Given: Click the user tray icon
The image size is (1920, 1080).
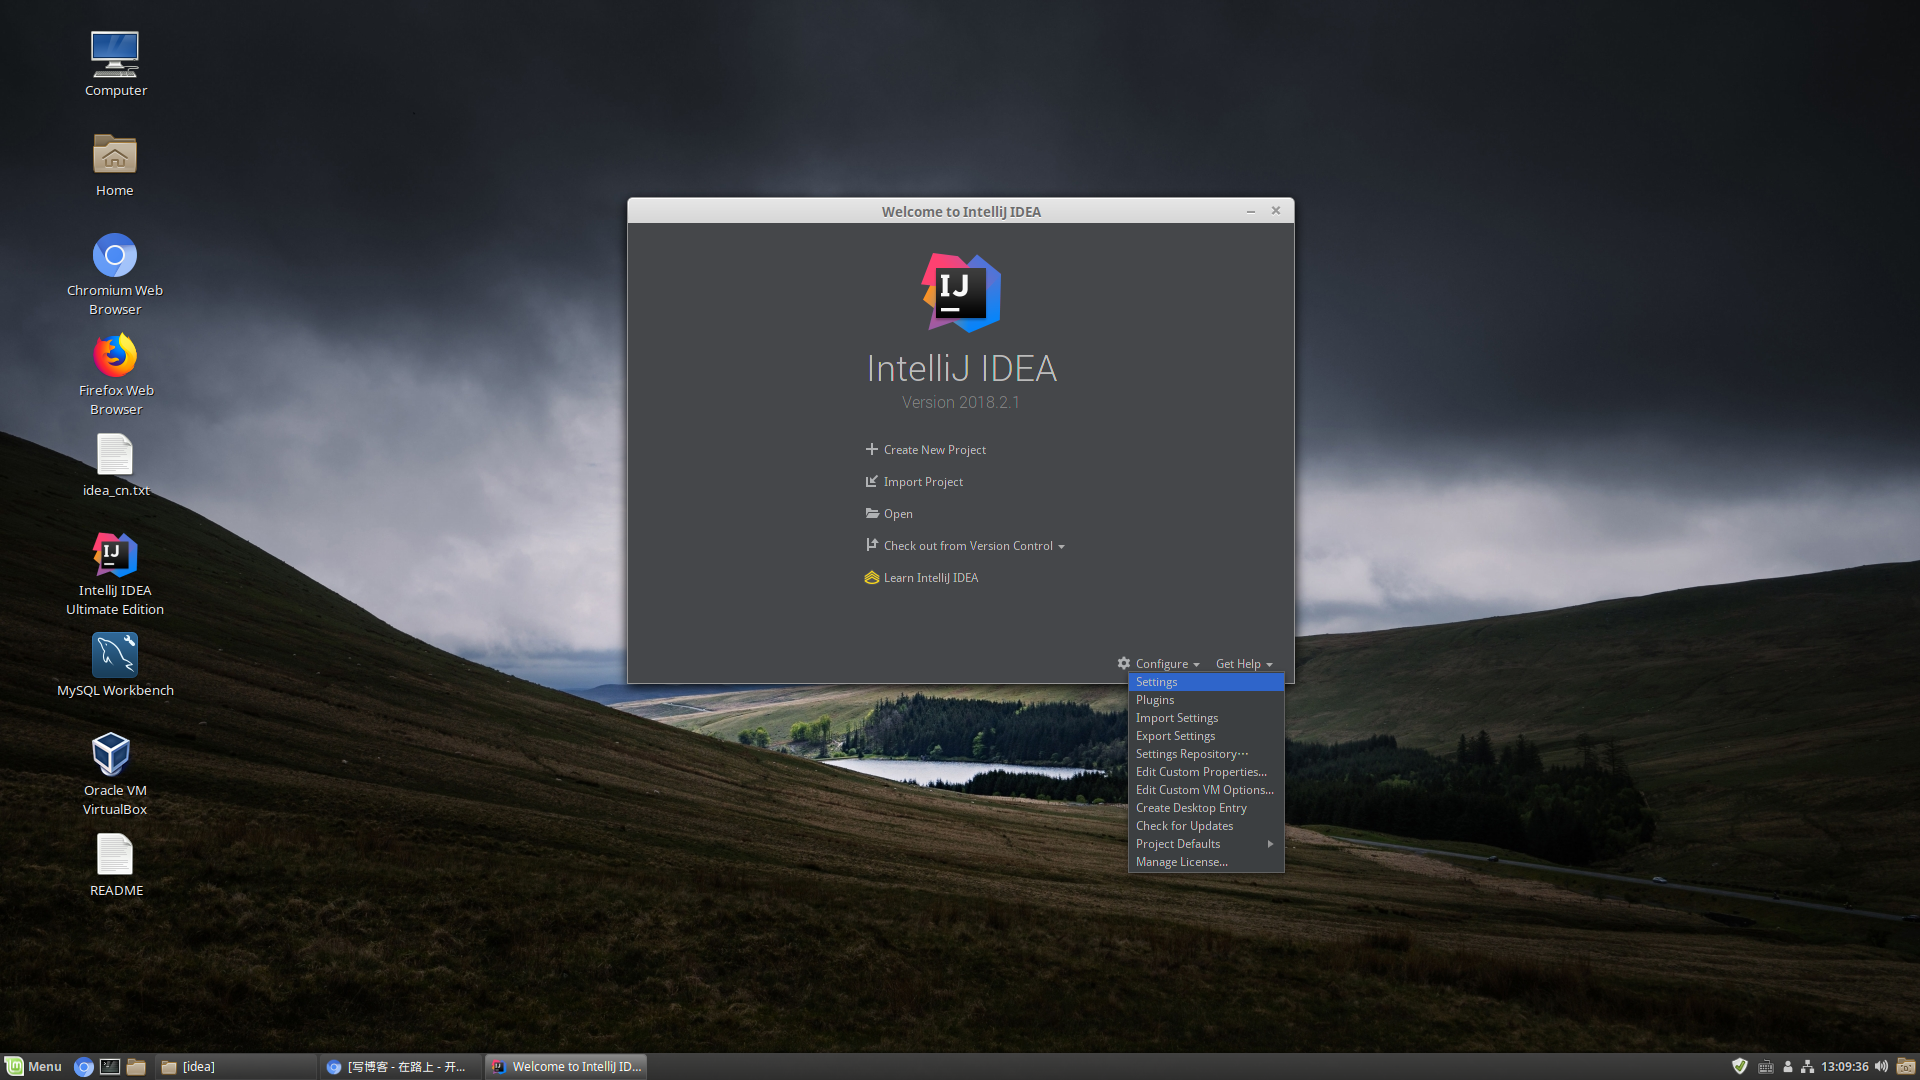Looking at the screenshot, I should coord(1788,1067).
